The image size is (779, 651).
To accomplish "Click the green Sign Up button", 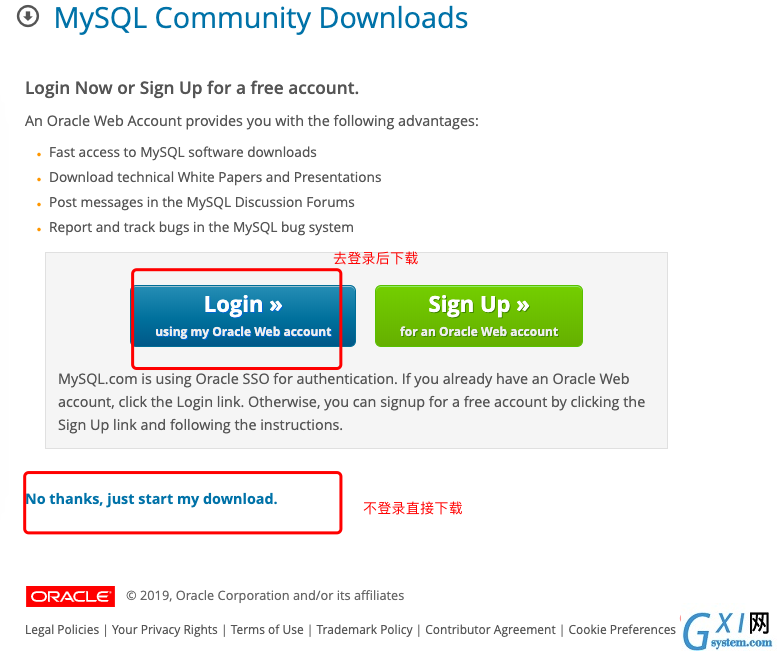I will [479, 316].
